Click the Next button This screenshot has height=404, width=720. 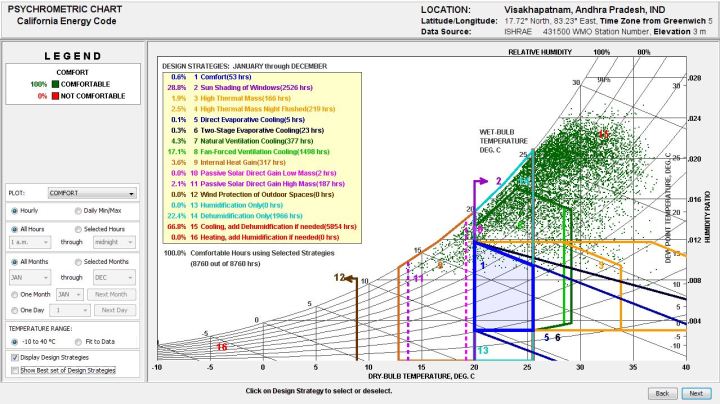(x=695, y=393)
